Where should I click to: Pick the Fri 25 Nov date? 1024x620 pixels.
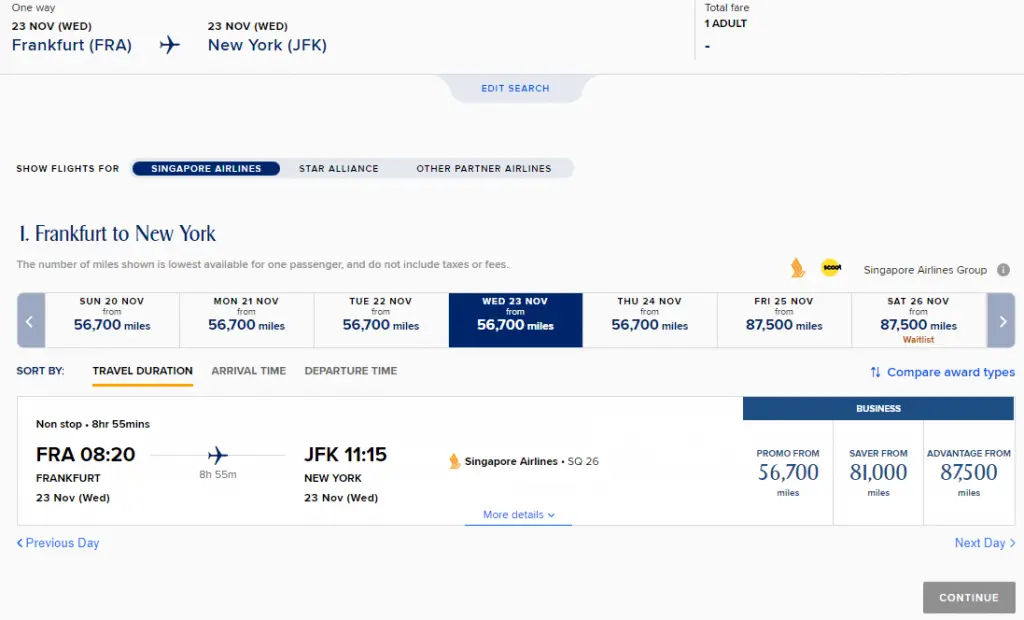(784, 320)
